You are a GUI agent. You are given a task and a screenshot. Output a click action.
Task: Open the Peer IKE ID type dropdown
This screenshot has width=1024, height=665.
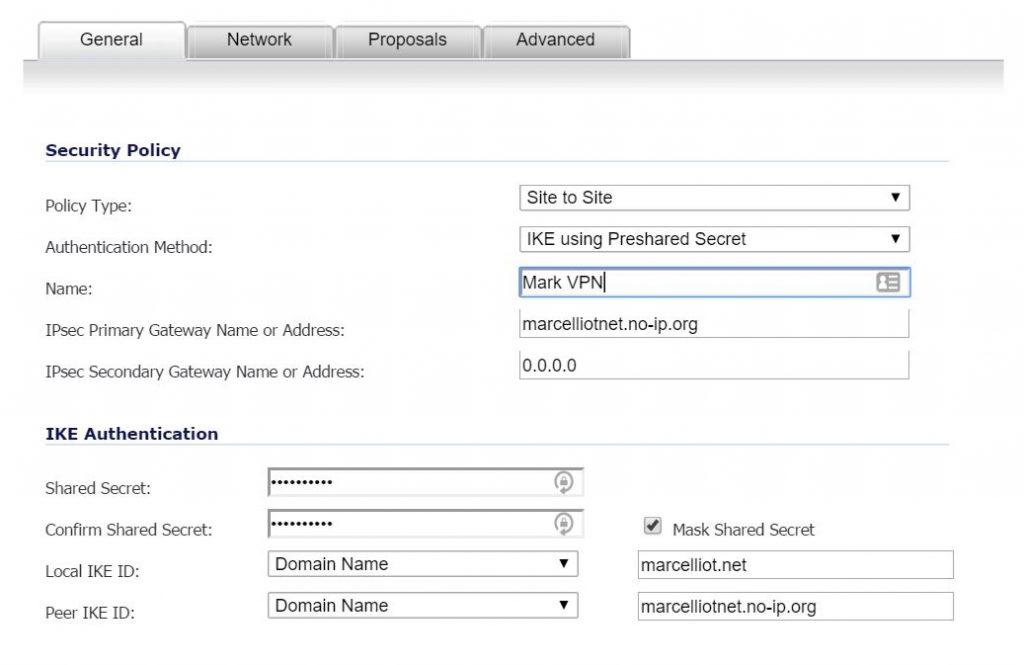(x=422, y=606)
